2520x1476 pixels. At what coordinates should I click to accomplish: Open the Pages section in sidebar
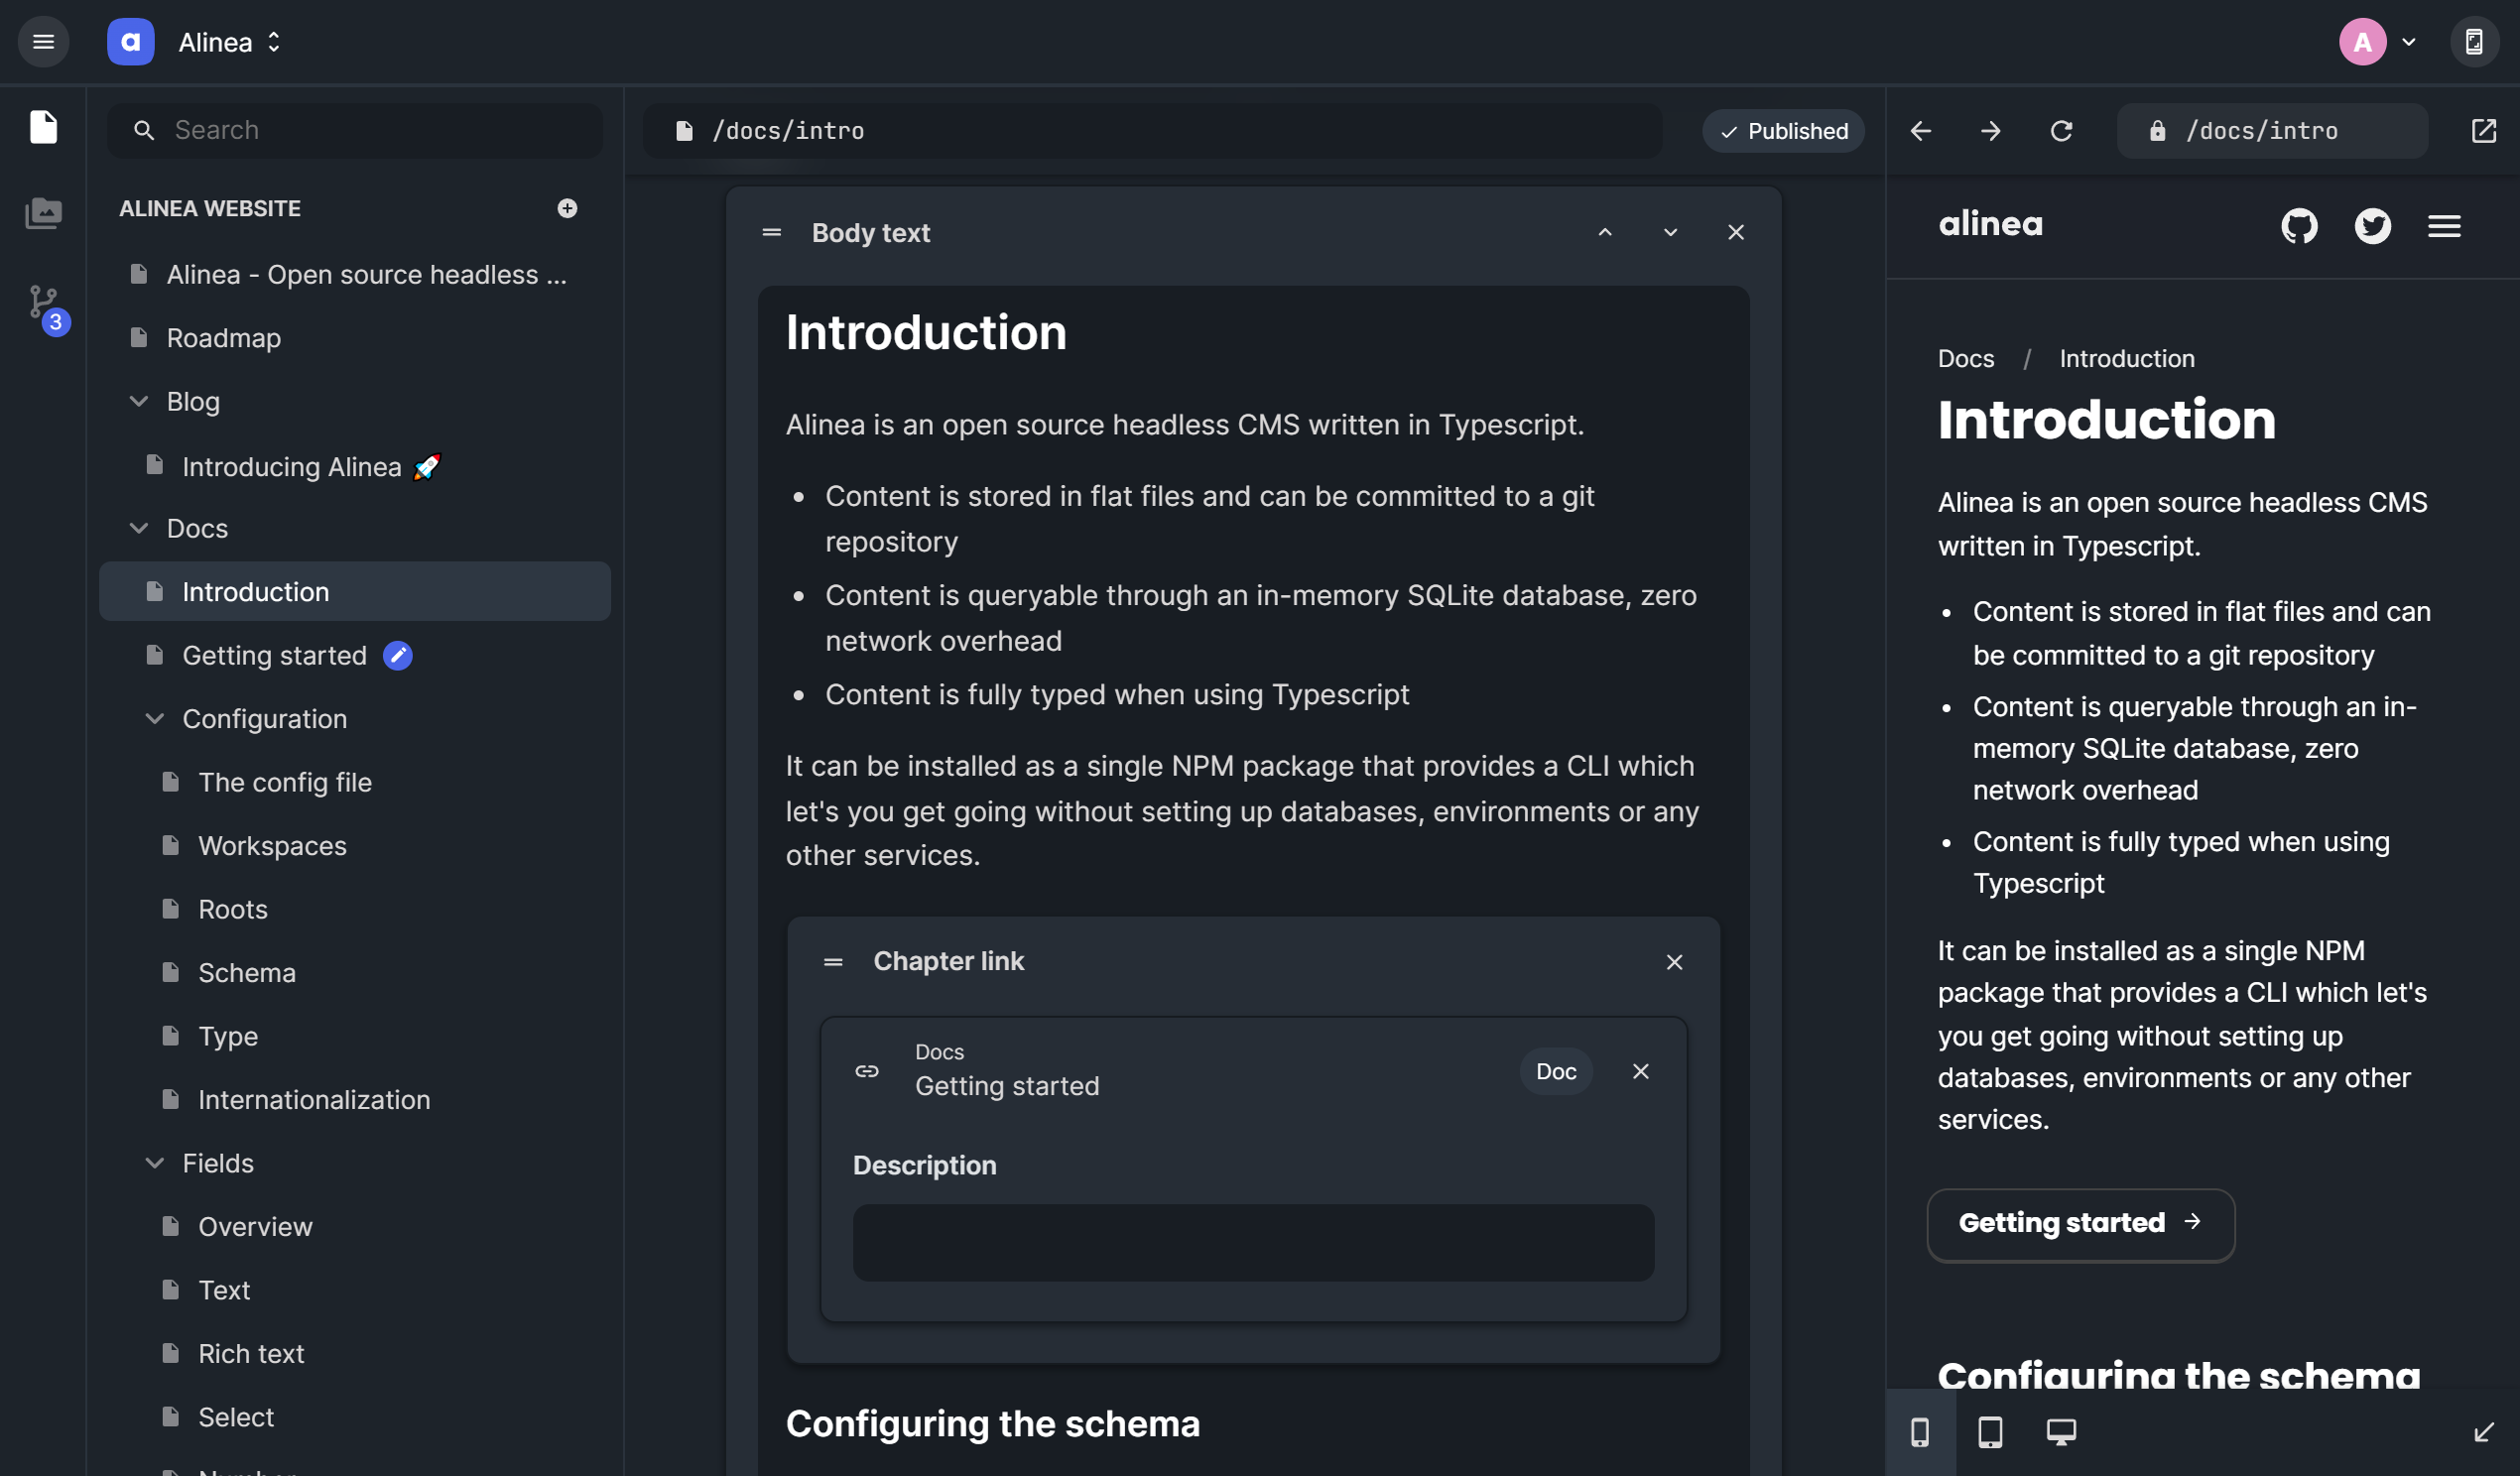pyautogui.click(x=43, y=127)
